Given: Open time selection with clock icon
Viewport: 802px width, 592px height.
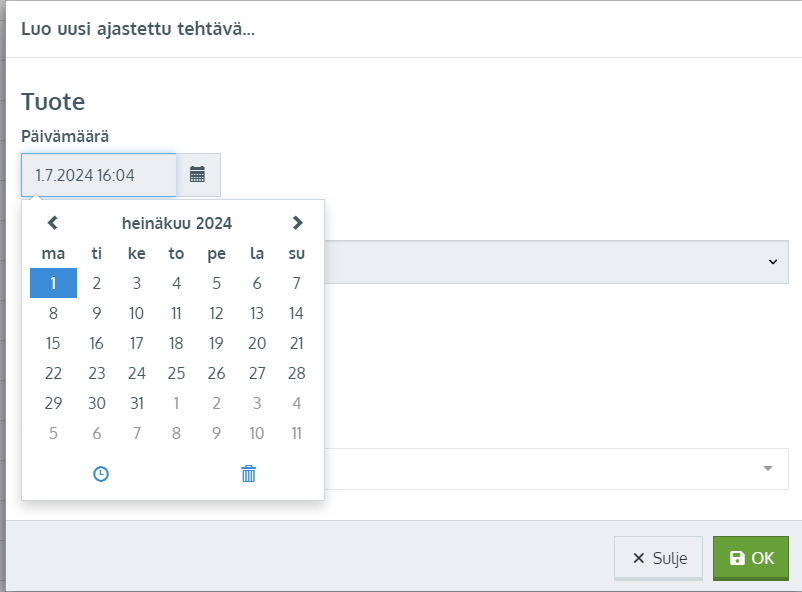Looking at the screenshot, I should pyautogui.click(x=101, y=474).
